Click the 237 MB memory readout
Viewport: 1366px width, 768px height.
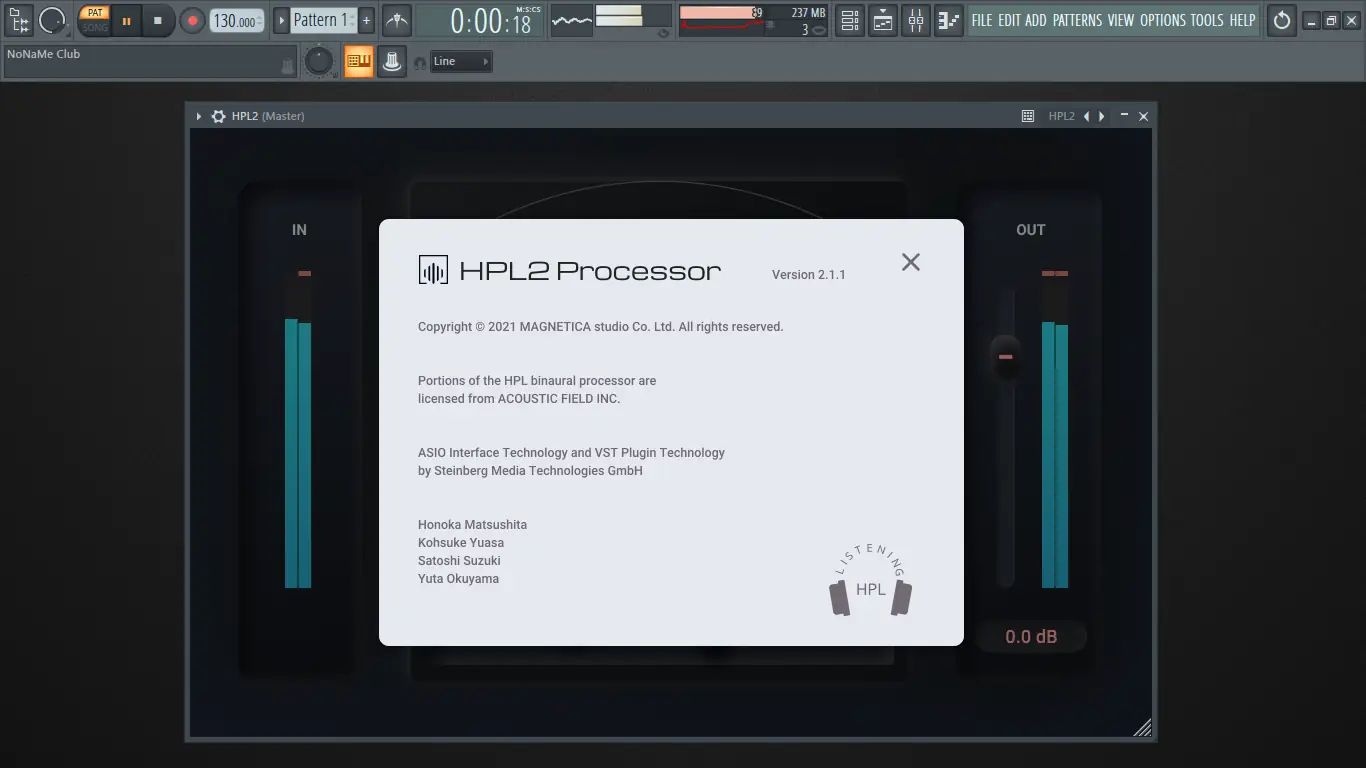[808, 13]
